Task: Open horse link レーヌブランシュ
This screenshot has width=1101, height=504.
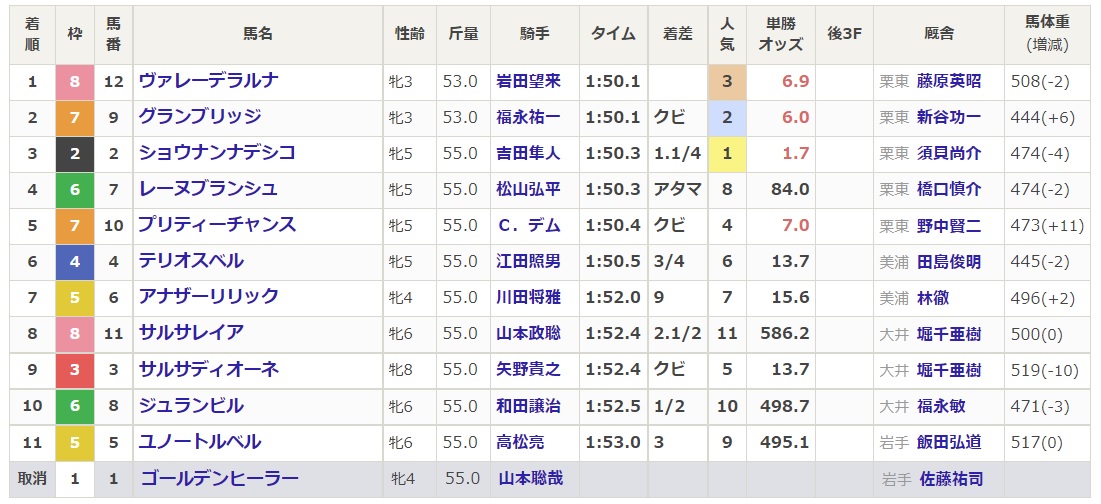Action: (209, 189)
